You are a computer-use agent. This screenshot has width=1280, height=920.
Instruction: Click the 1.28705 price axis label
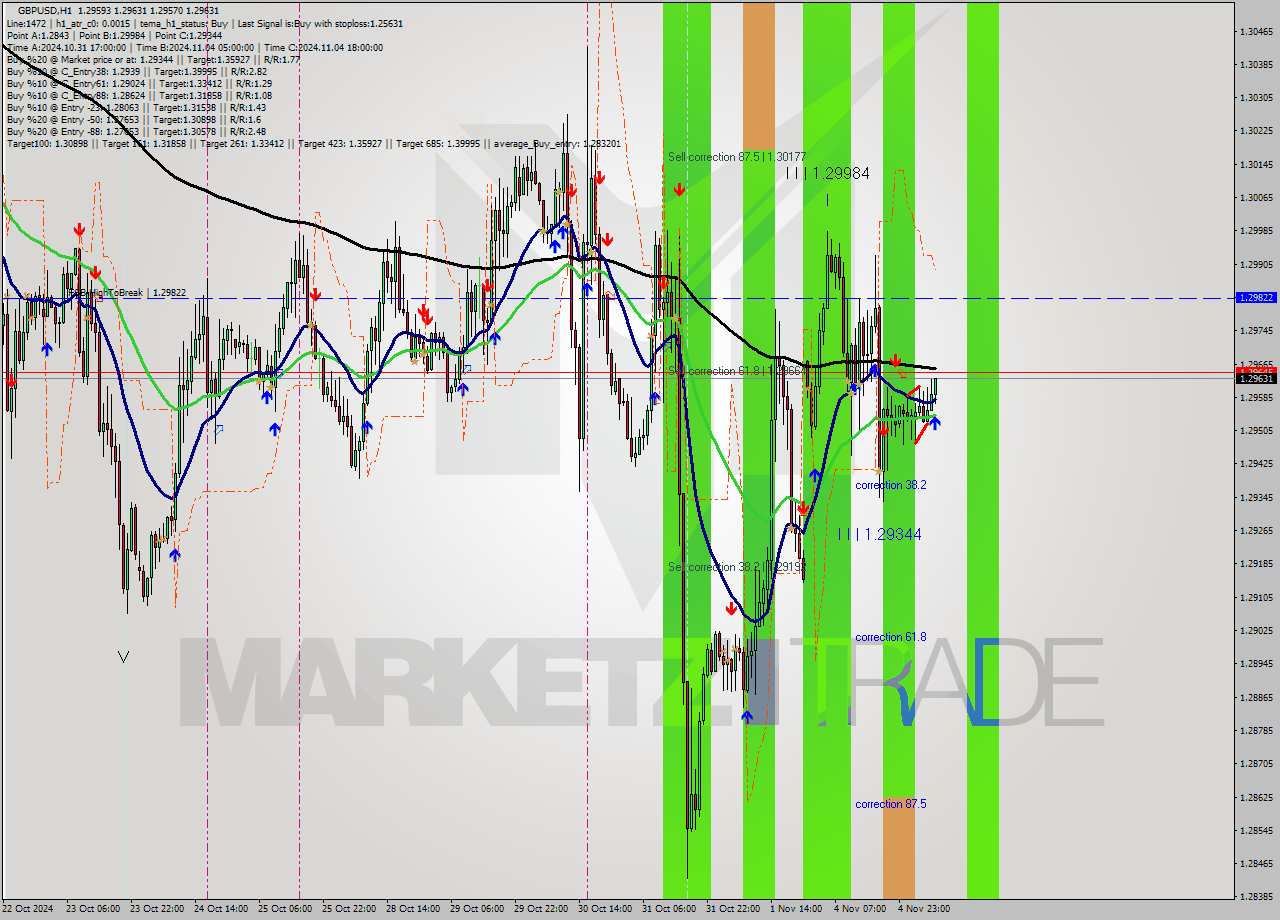[x=1256, y=763]
